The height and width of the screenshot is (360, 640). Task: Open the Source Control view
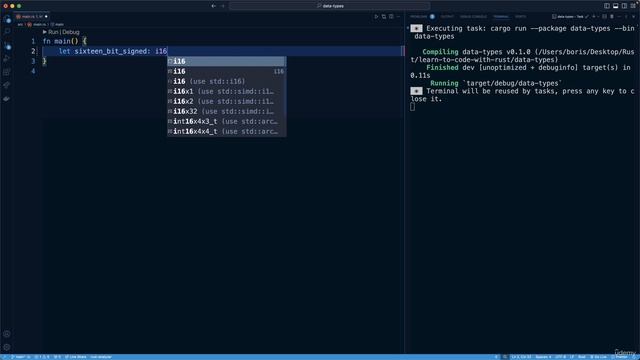7,46
